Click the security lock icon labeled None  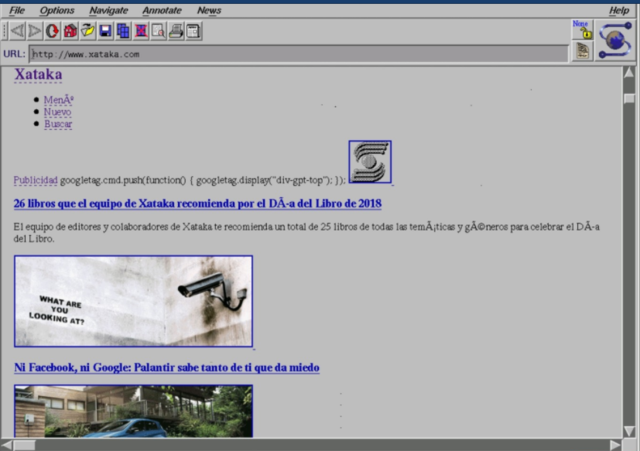pos(582,30)
